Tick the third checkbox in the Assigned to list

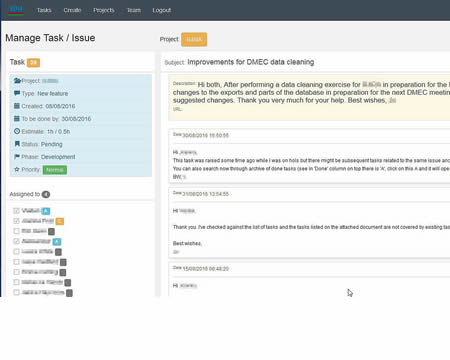16,231
